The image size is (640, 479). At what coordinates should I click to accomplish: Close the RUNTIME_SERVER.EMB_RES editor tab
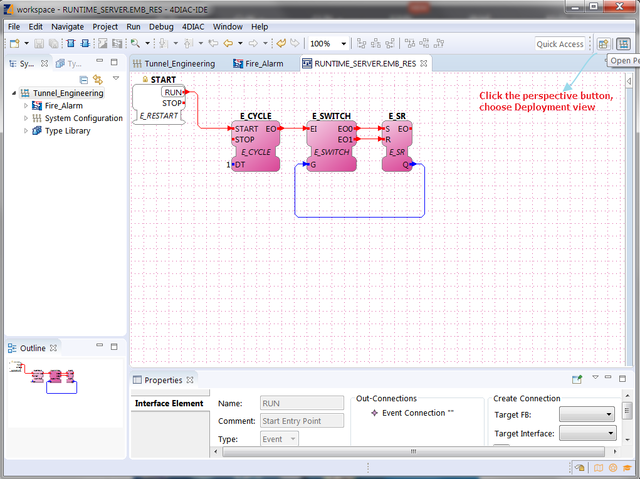[x=424, y=64]
